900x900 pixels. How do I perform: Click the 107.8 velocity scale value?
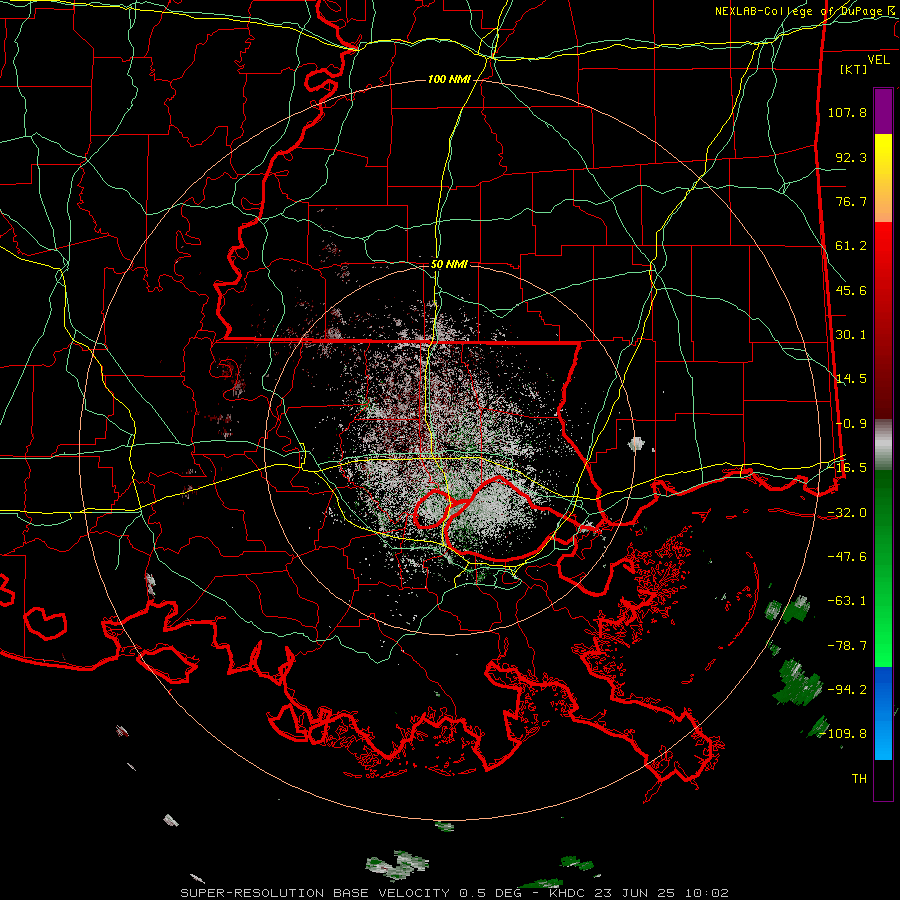pyautogui.click(x=847, y=112)
